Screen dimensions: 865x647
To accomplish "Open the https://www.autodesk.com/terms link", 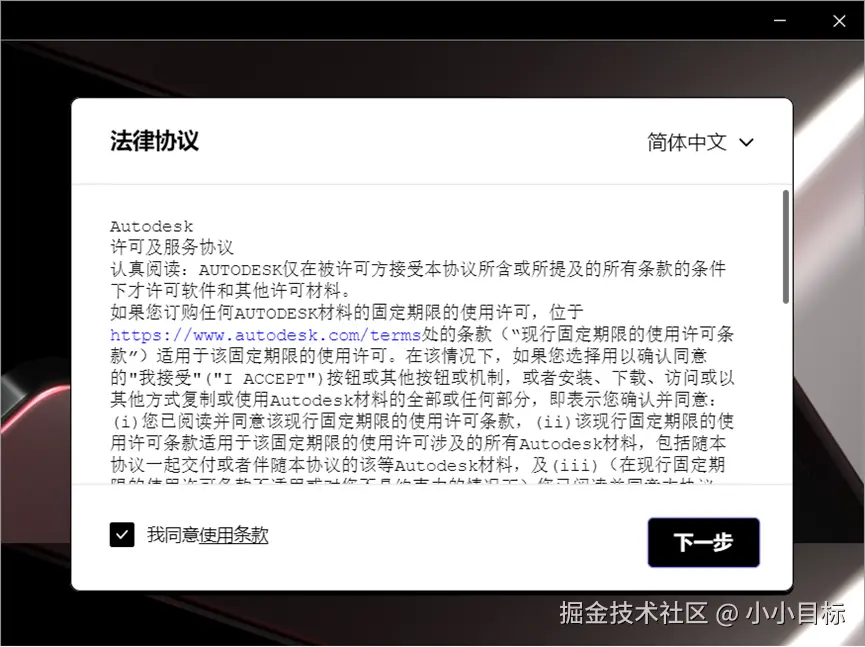I will pos(265,335).
